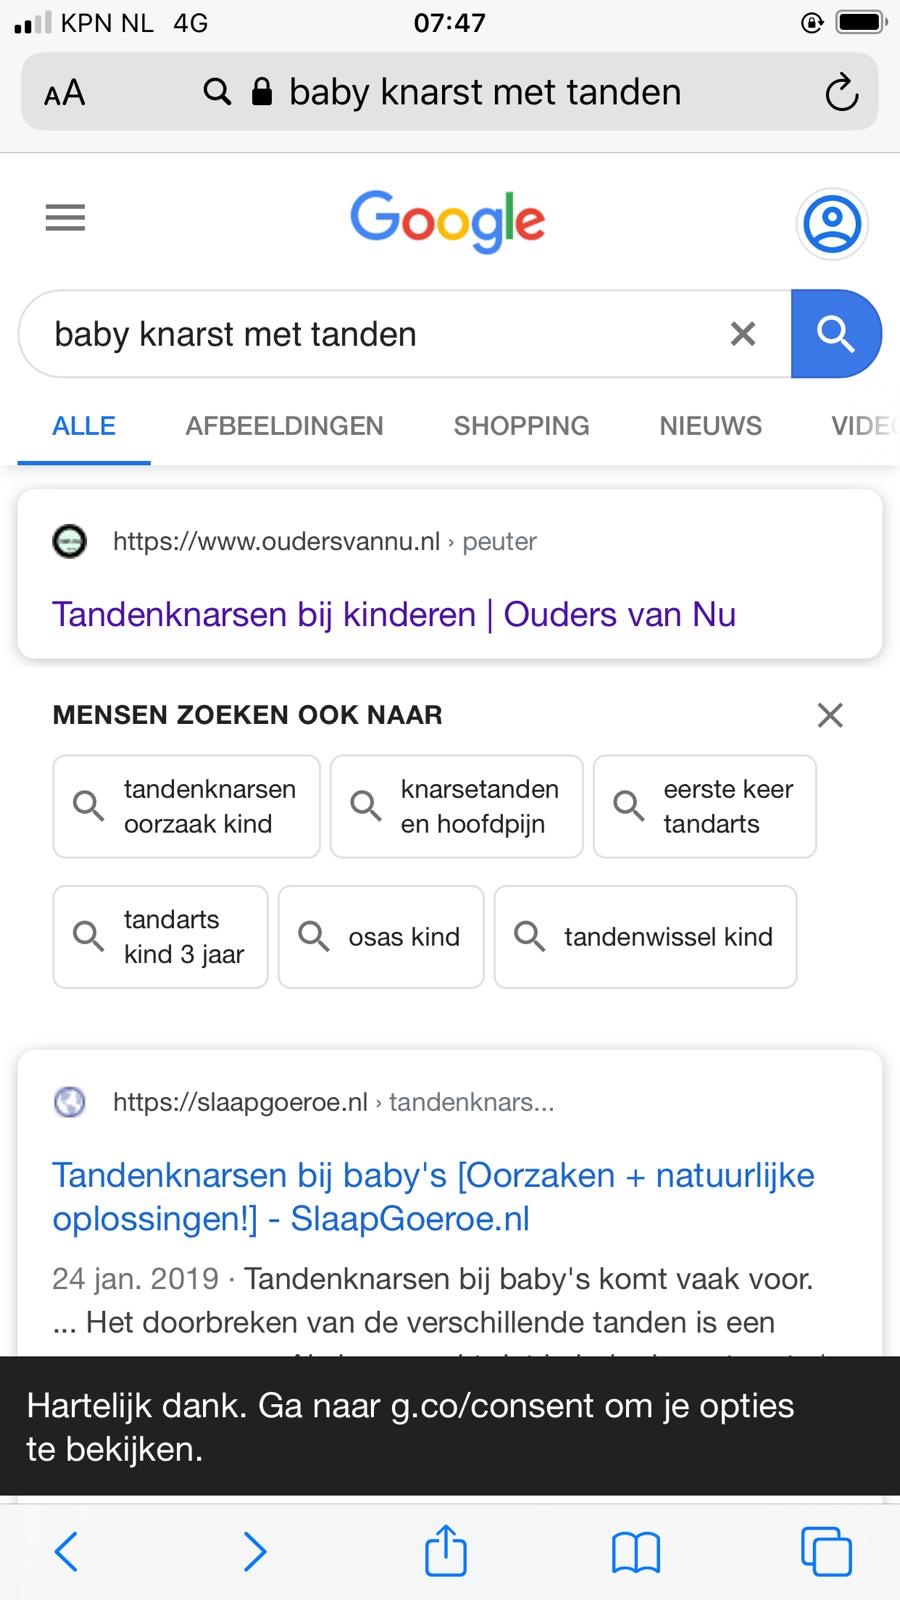Open the Google hamburger menu
Viewport: 900px width, 1600px height.
pos(66,218)
